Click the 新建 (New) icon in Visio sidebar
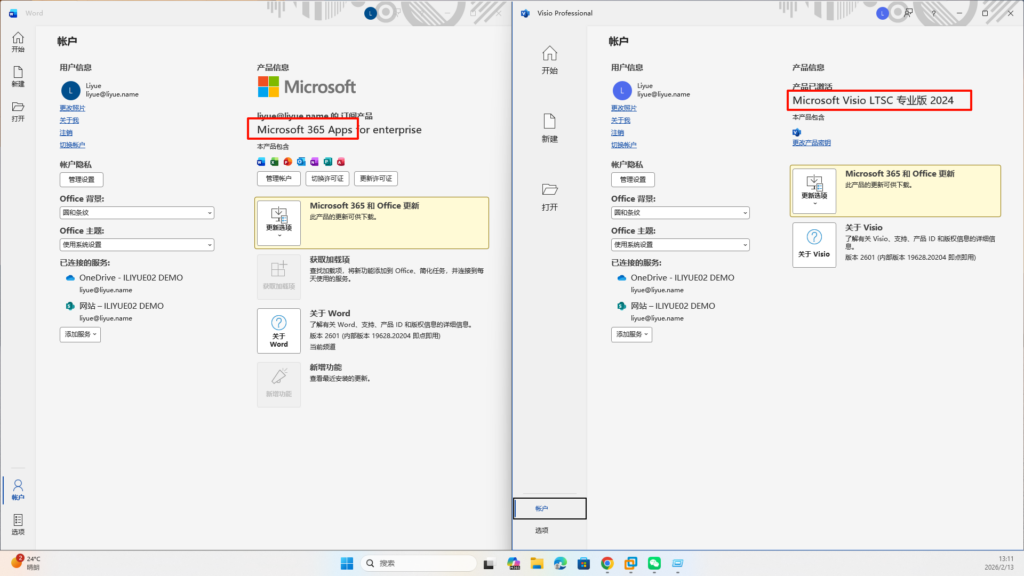The image size is (1024, 576). 549,127
